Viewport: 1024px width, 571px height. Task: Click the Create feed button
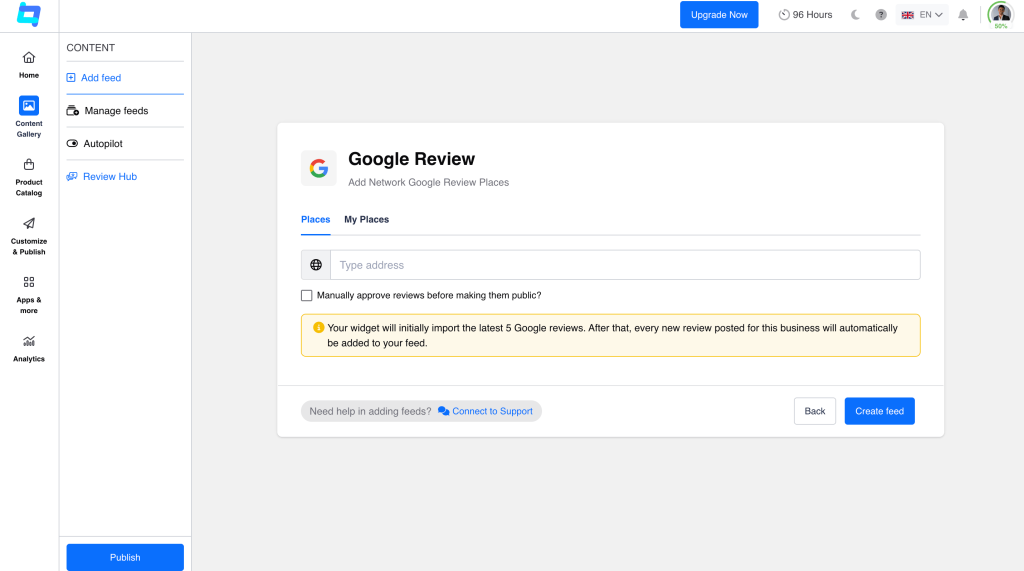(x=879, y=411)
